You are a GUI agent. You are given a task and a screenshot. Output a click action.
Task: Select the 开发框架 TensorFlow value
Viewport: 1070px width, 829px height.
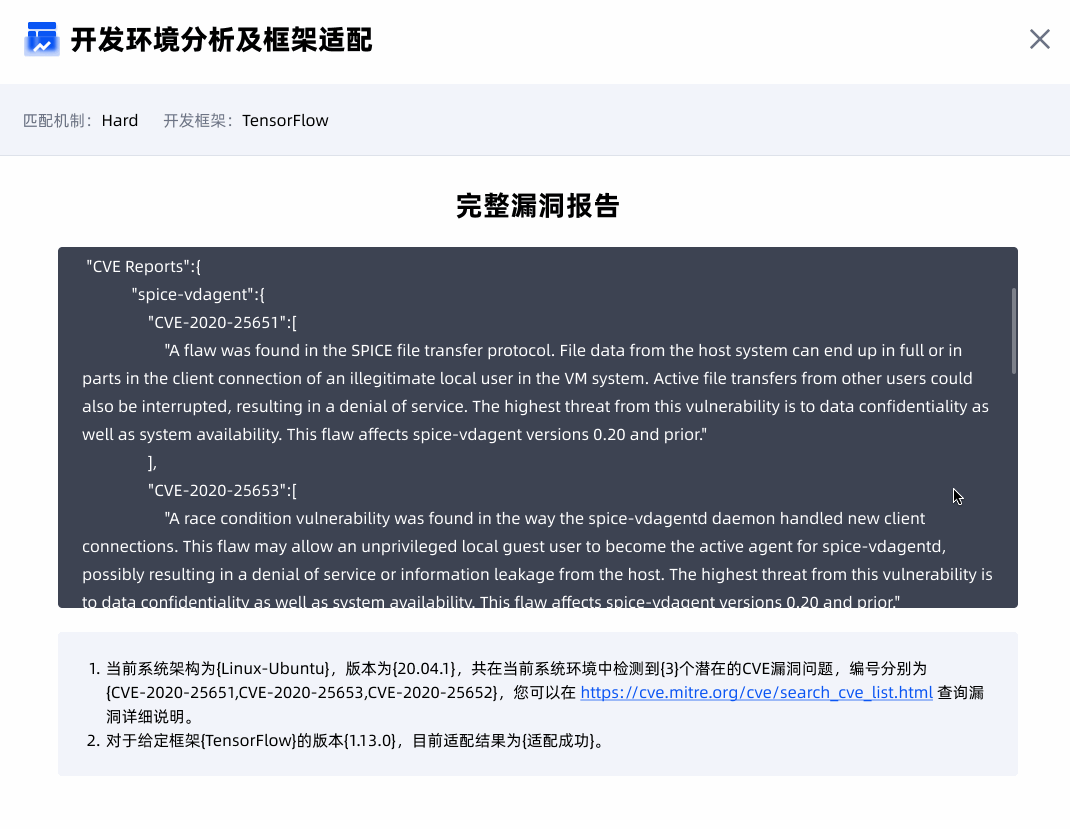tap(285, 121)
